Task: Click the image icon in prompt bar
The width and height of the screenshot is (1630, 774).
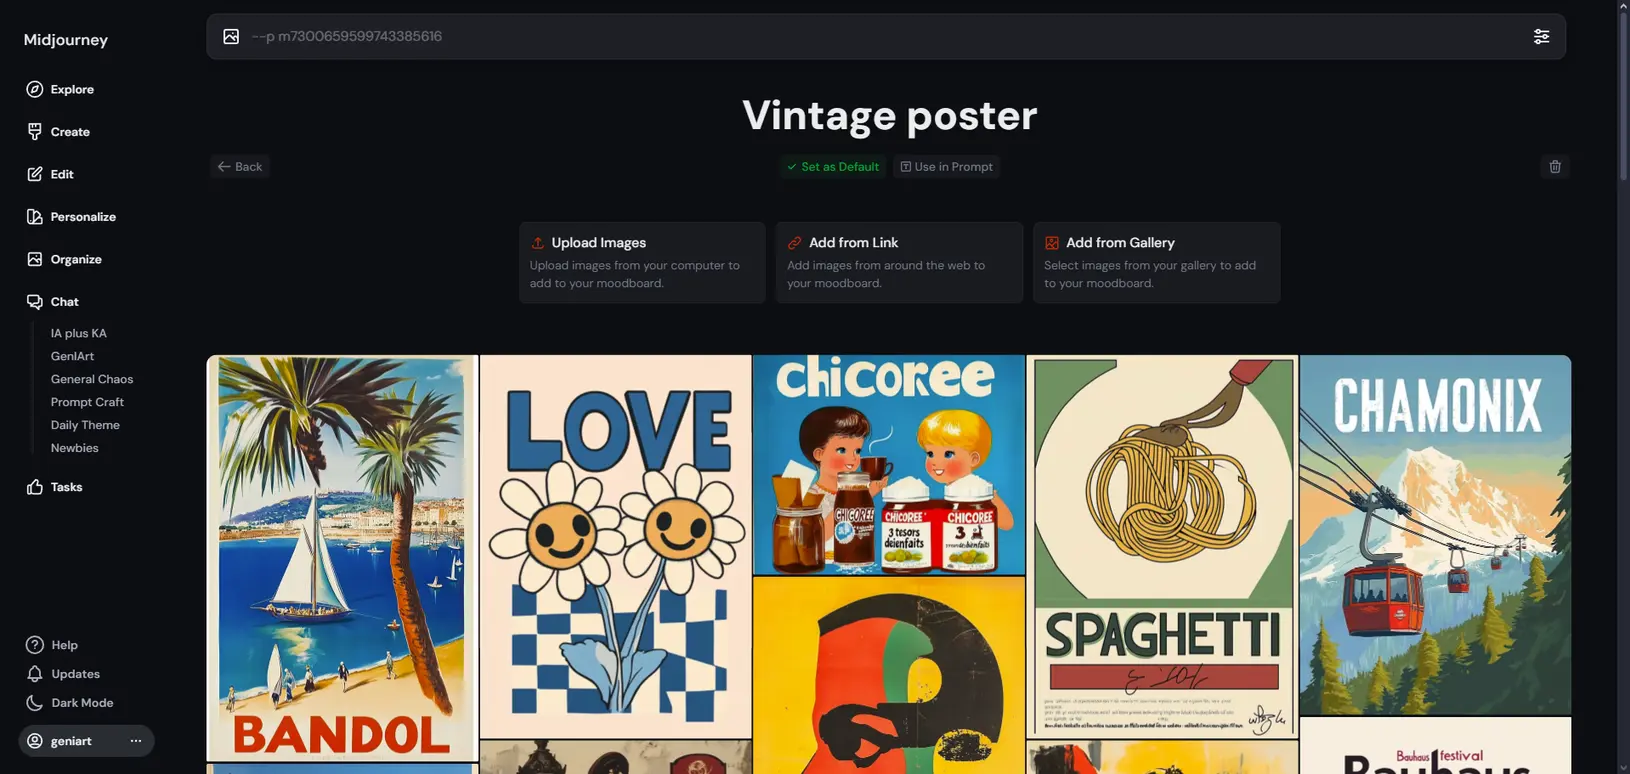Action: [231, 36]
